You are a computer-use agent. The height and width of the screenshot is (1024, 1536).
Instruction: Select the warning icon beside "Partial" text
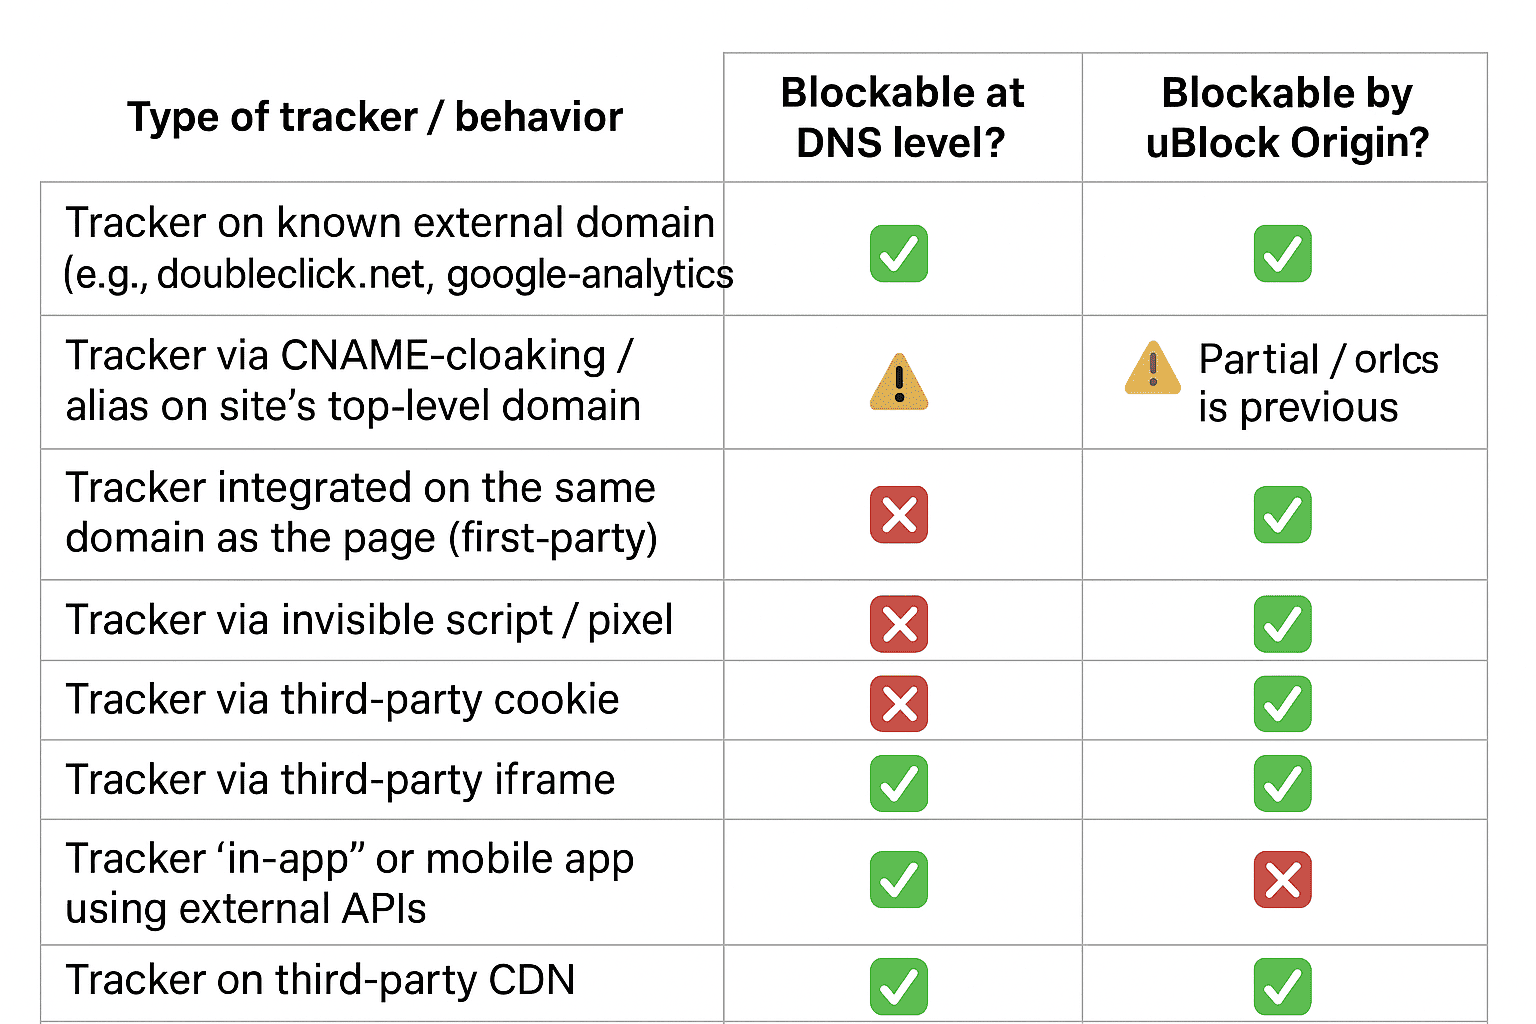tap(1153, 367)
